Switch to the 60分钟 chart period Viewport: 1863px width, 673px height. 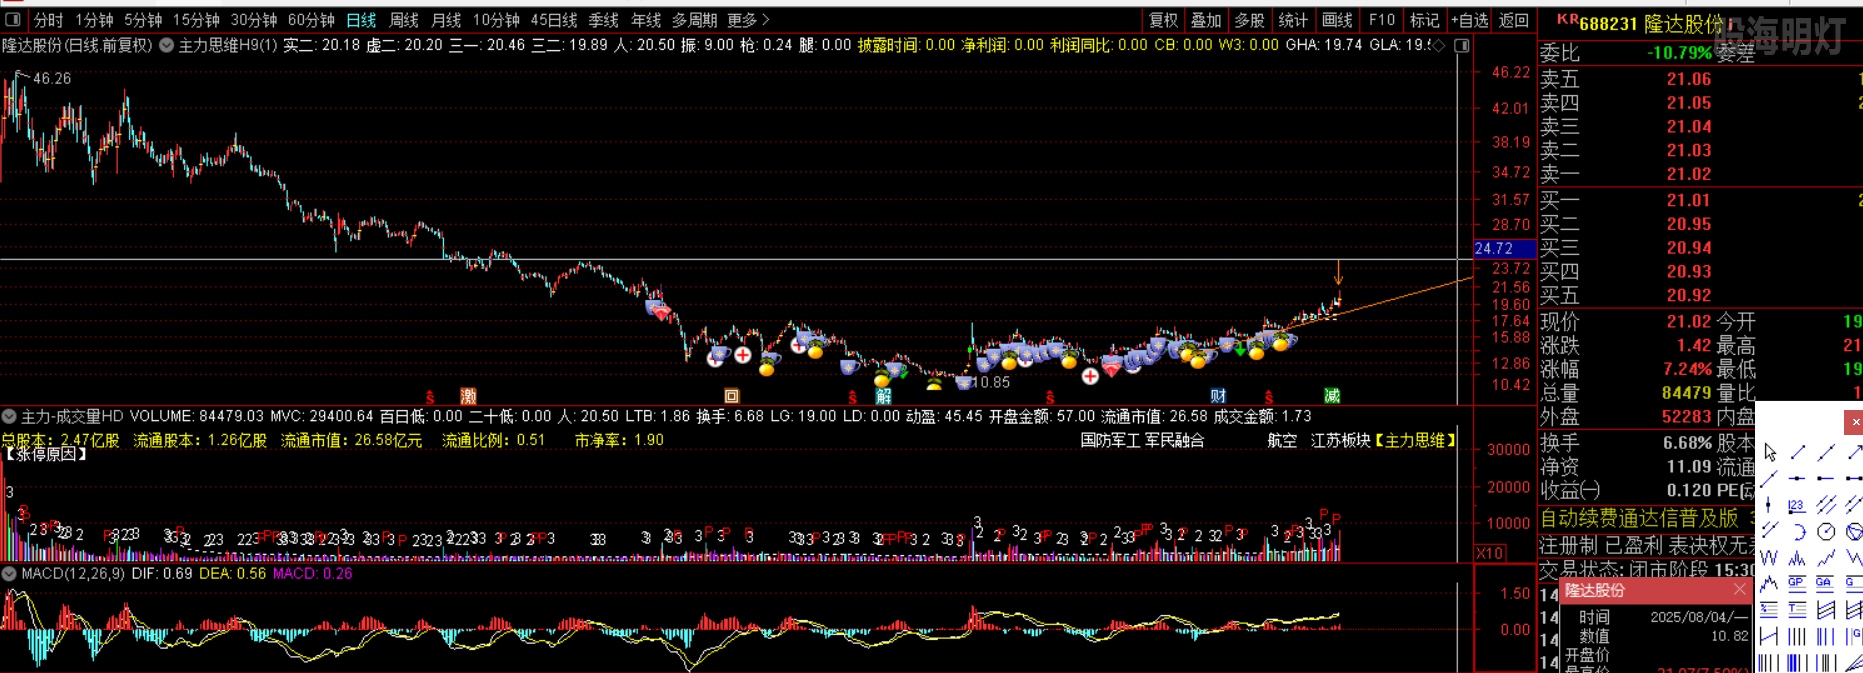311,20
